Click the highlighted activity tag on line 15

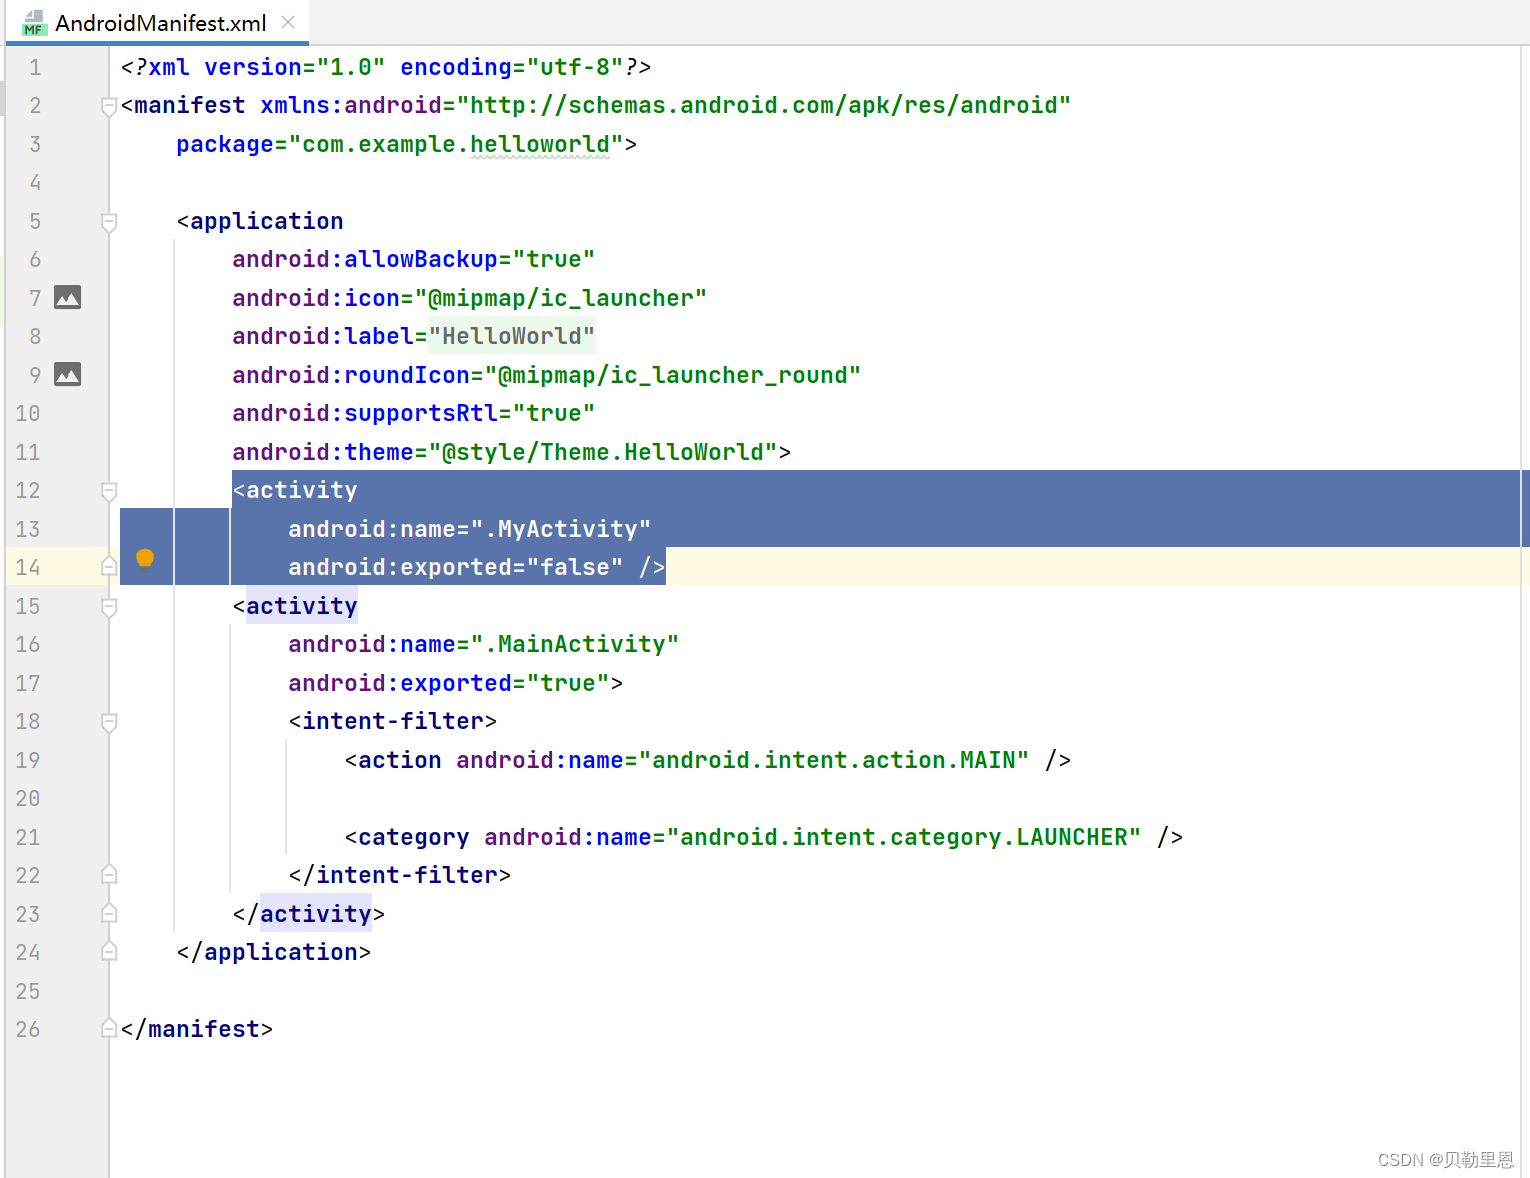click(302, 606)
